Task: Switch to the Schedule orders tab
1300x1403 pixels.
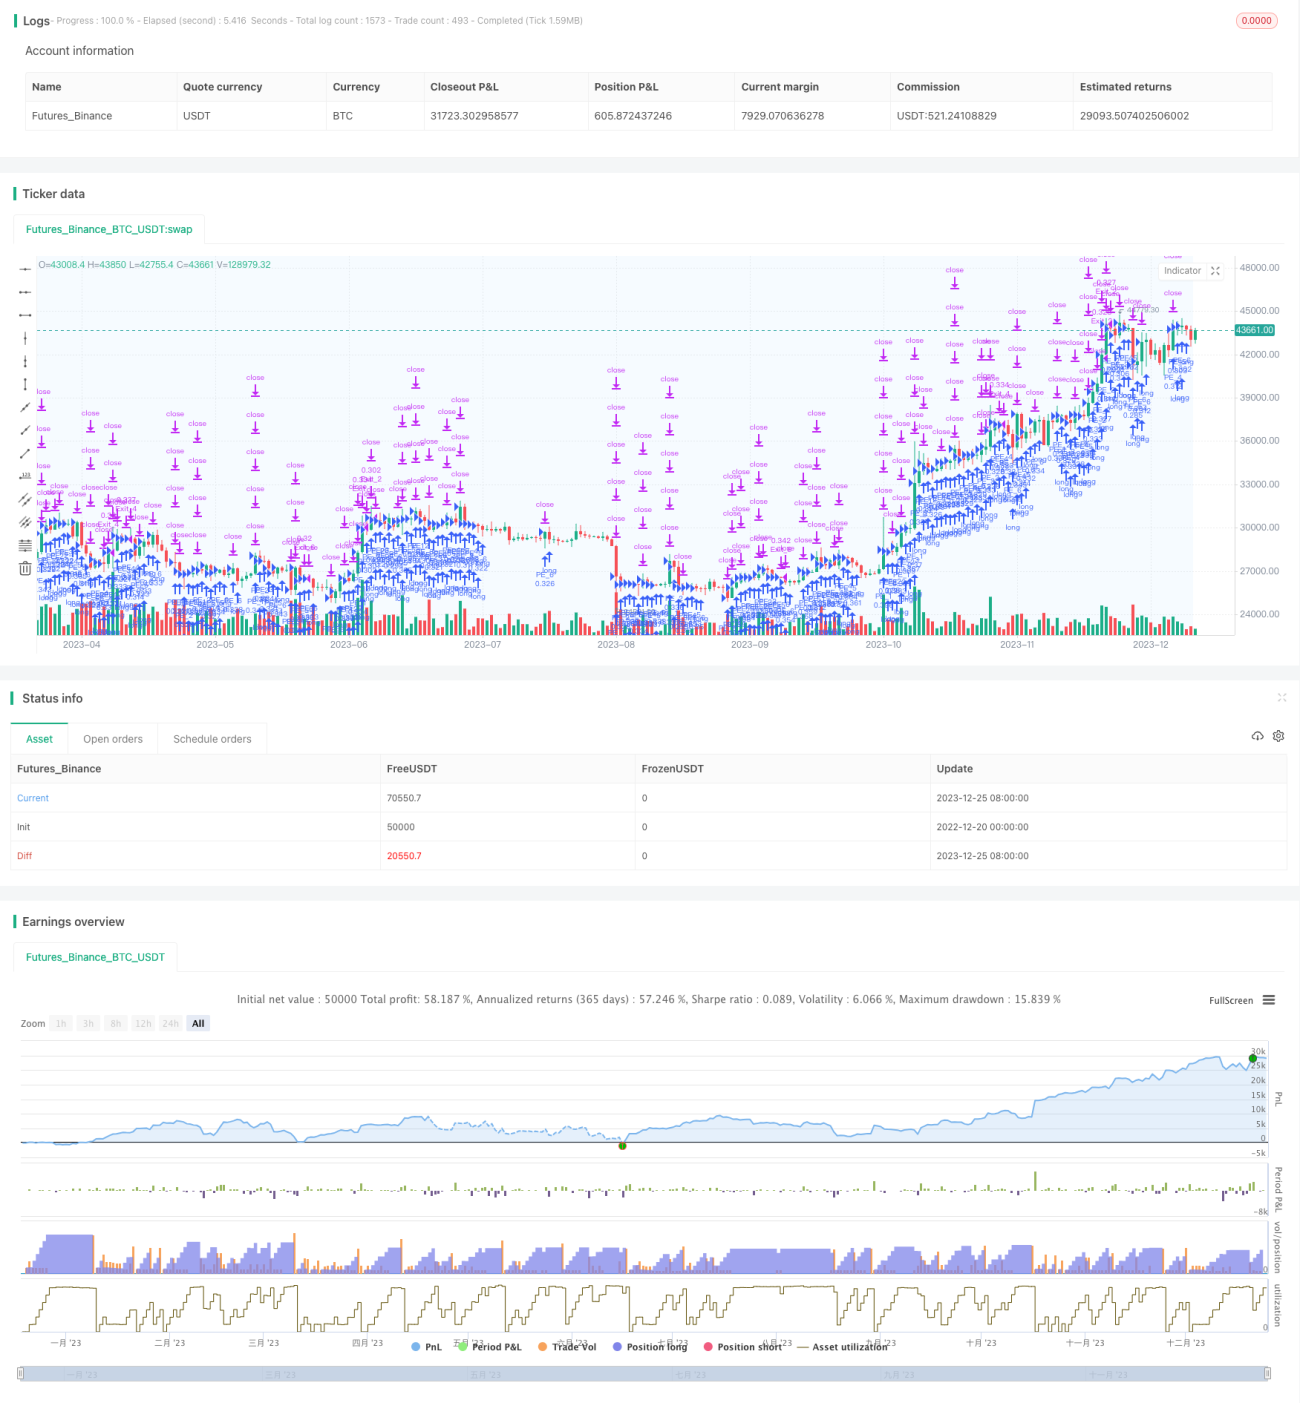Action: (x=212, y=739)
